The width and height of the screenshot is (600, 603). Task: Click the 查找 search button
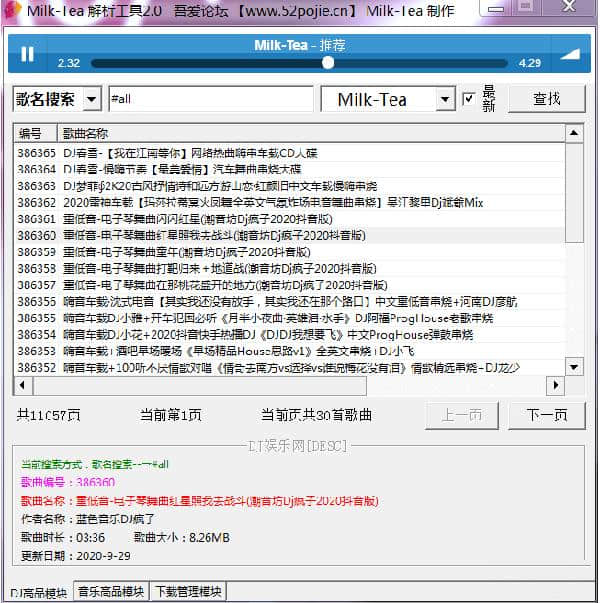coord(547,99)
